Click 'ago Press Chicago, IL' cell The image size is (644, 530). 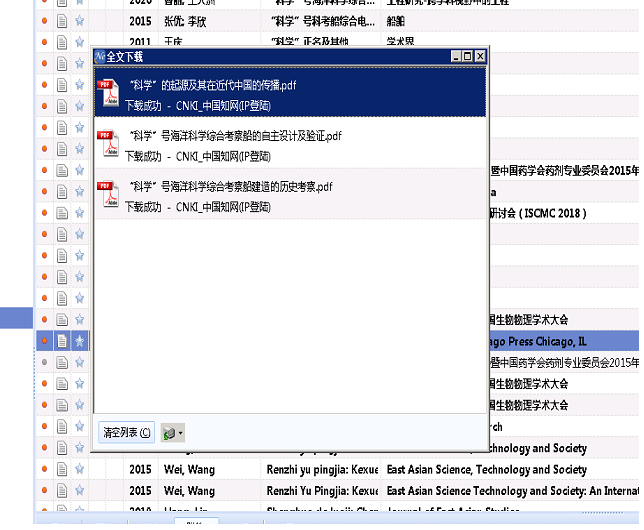[538, 341]
